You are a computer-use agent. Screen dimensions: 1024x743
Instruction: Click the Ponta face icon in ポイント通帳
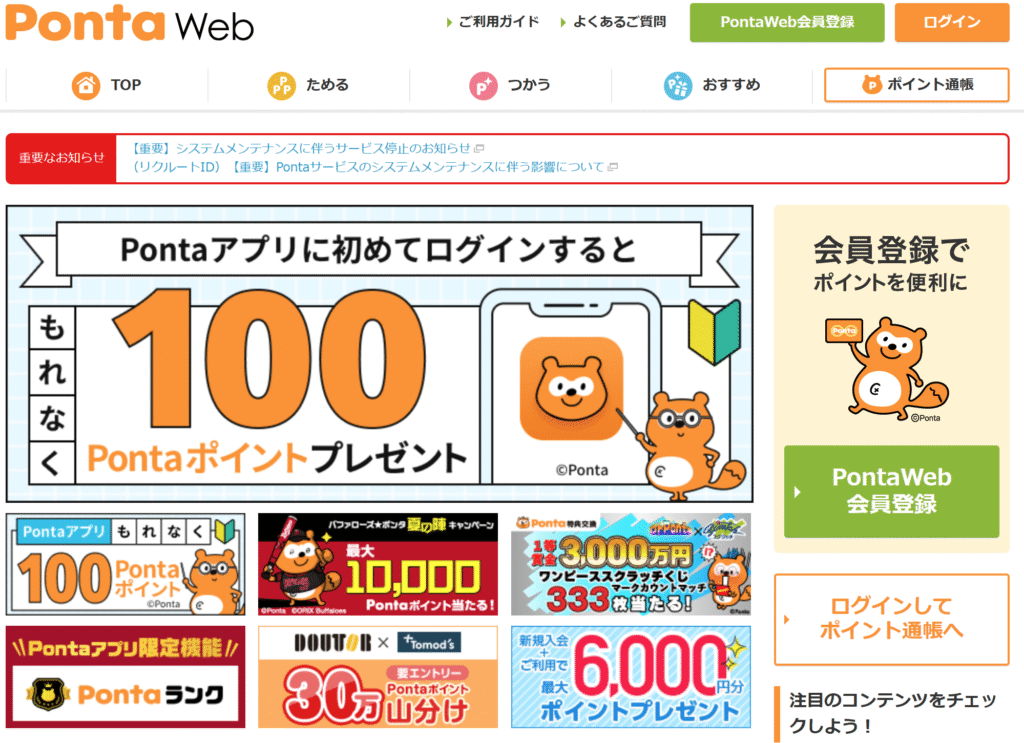[871, 84]
